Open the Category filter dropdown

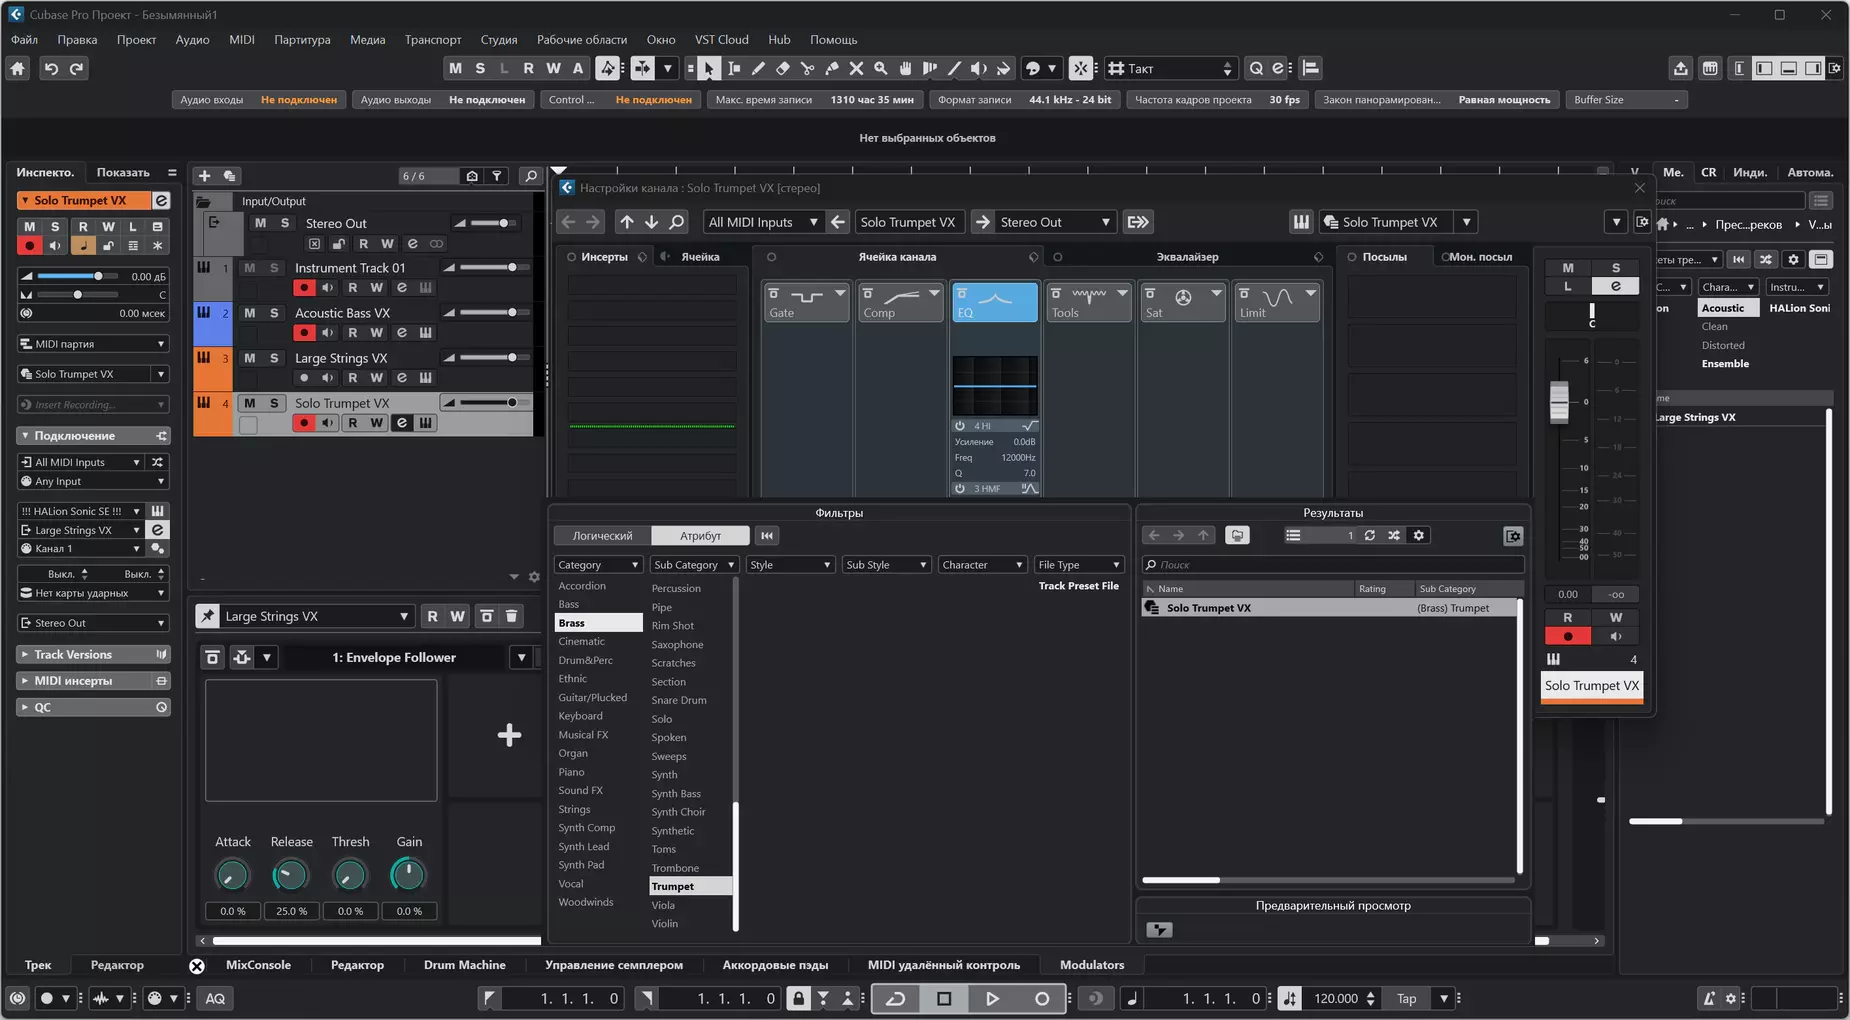(597, 565)
